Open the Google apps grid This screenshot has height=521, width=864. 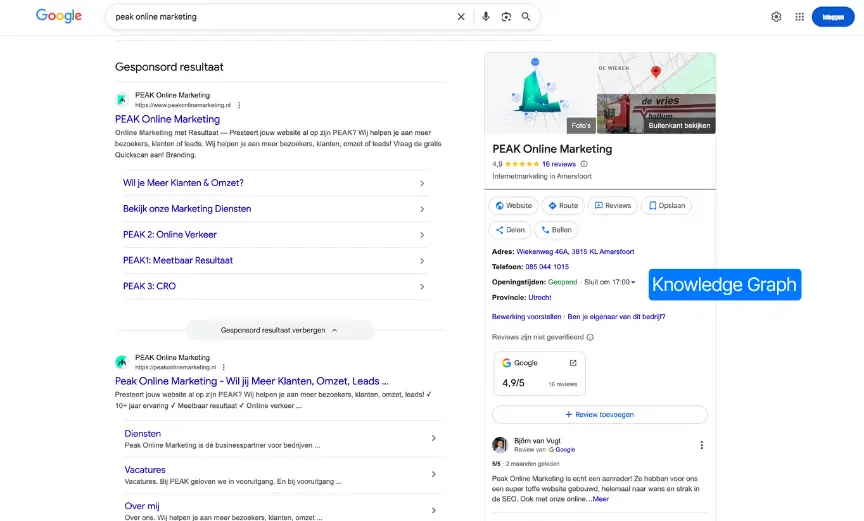[x=799, y=17]
